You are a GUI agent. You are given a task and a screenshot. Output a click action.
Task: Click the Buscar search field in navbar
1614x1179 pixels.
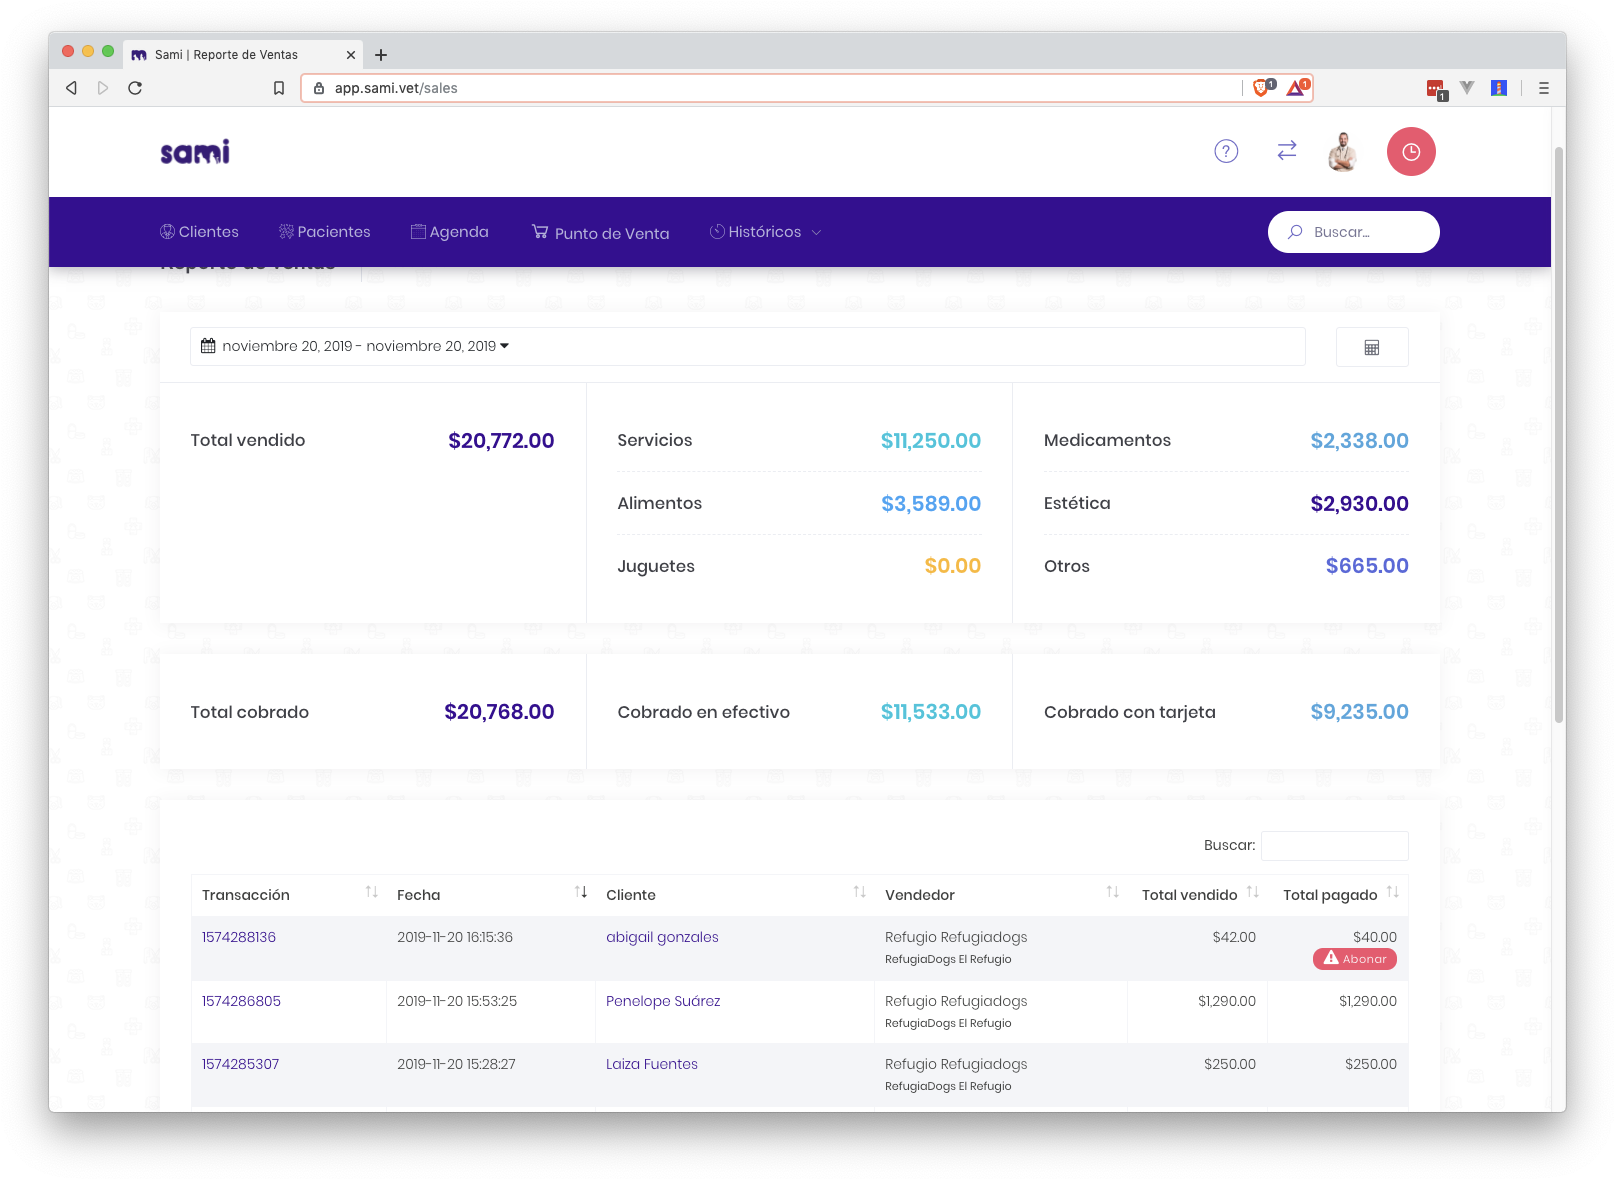1354,232
